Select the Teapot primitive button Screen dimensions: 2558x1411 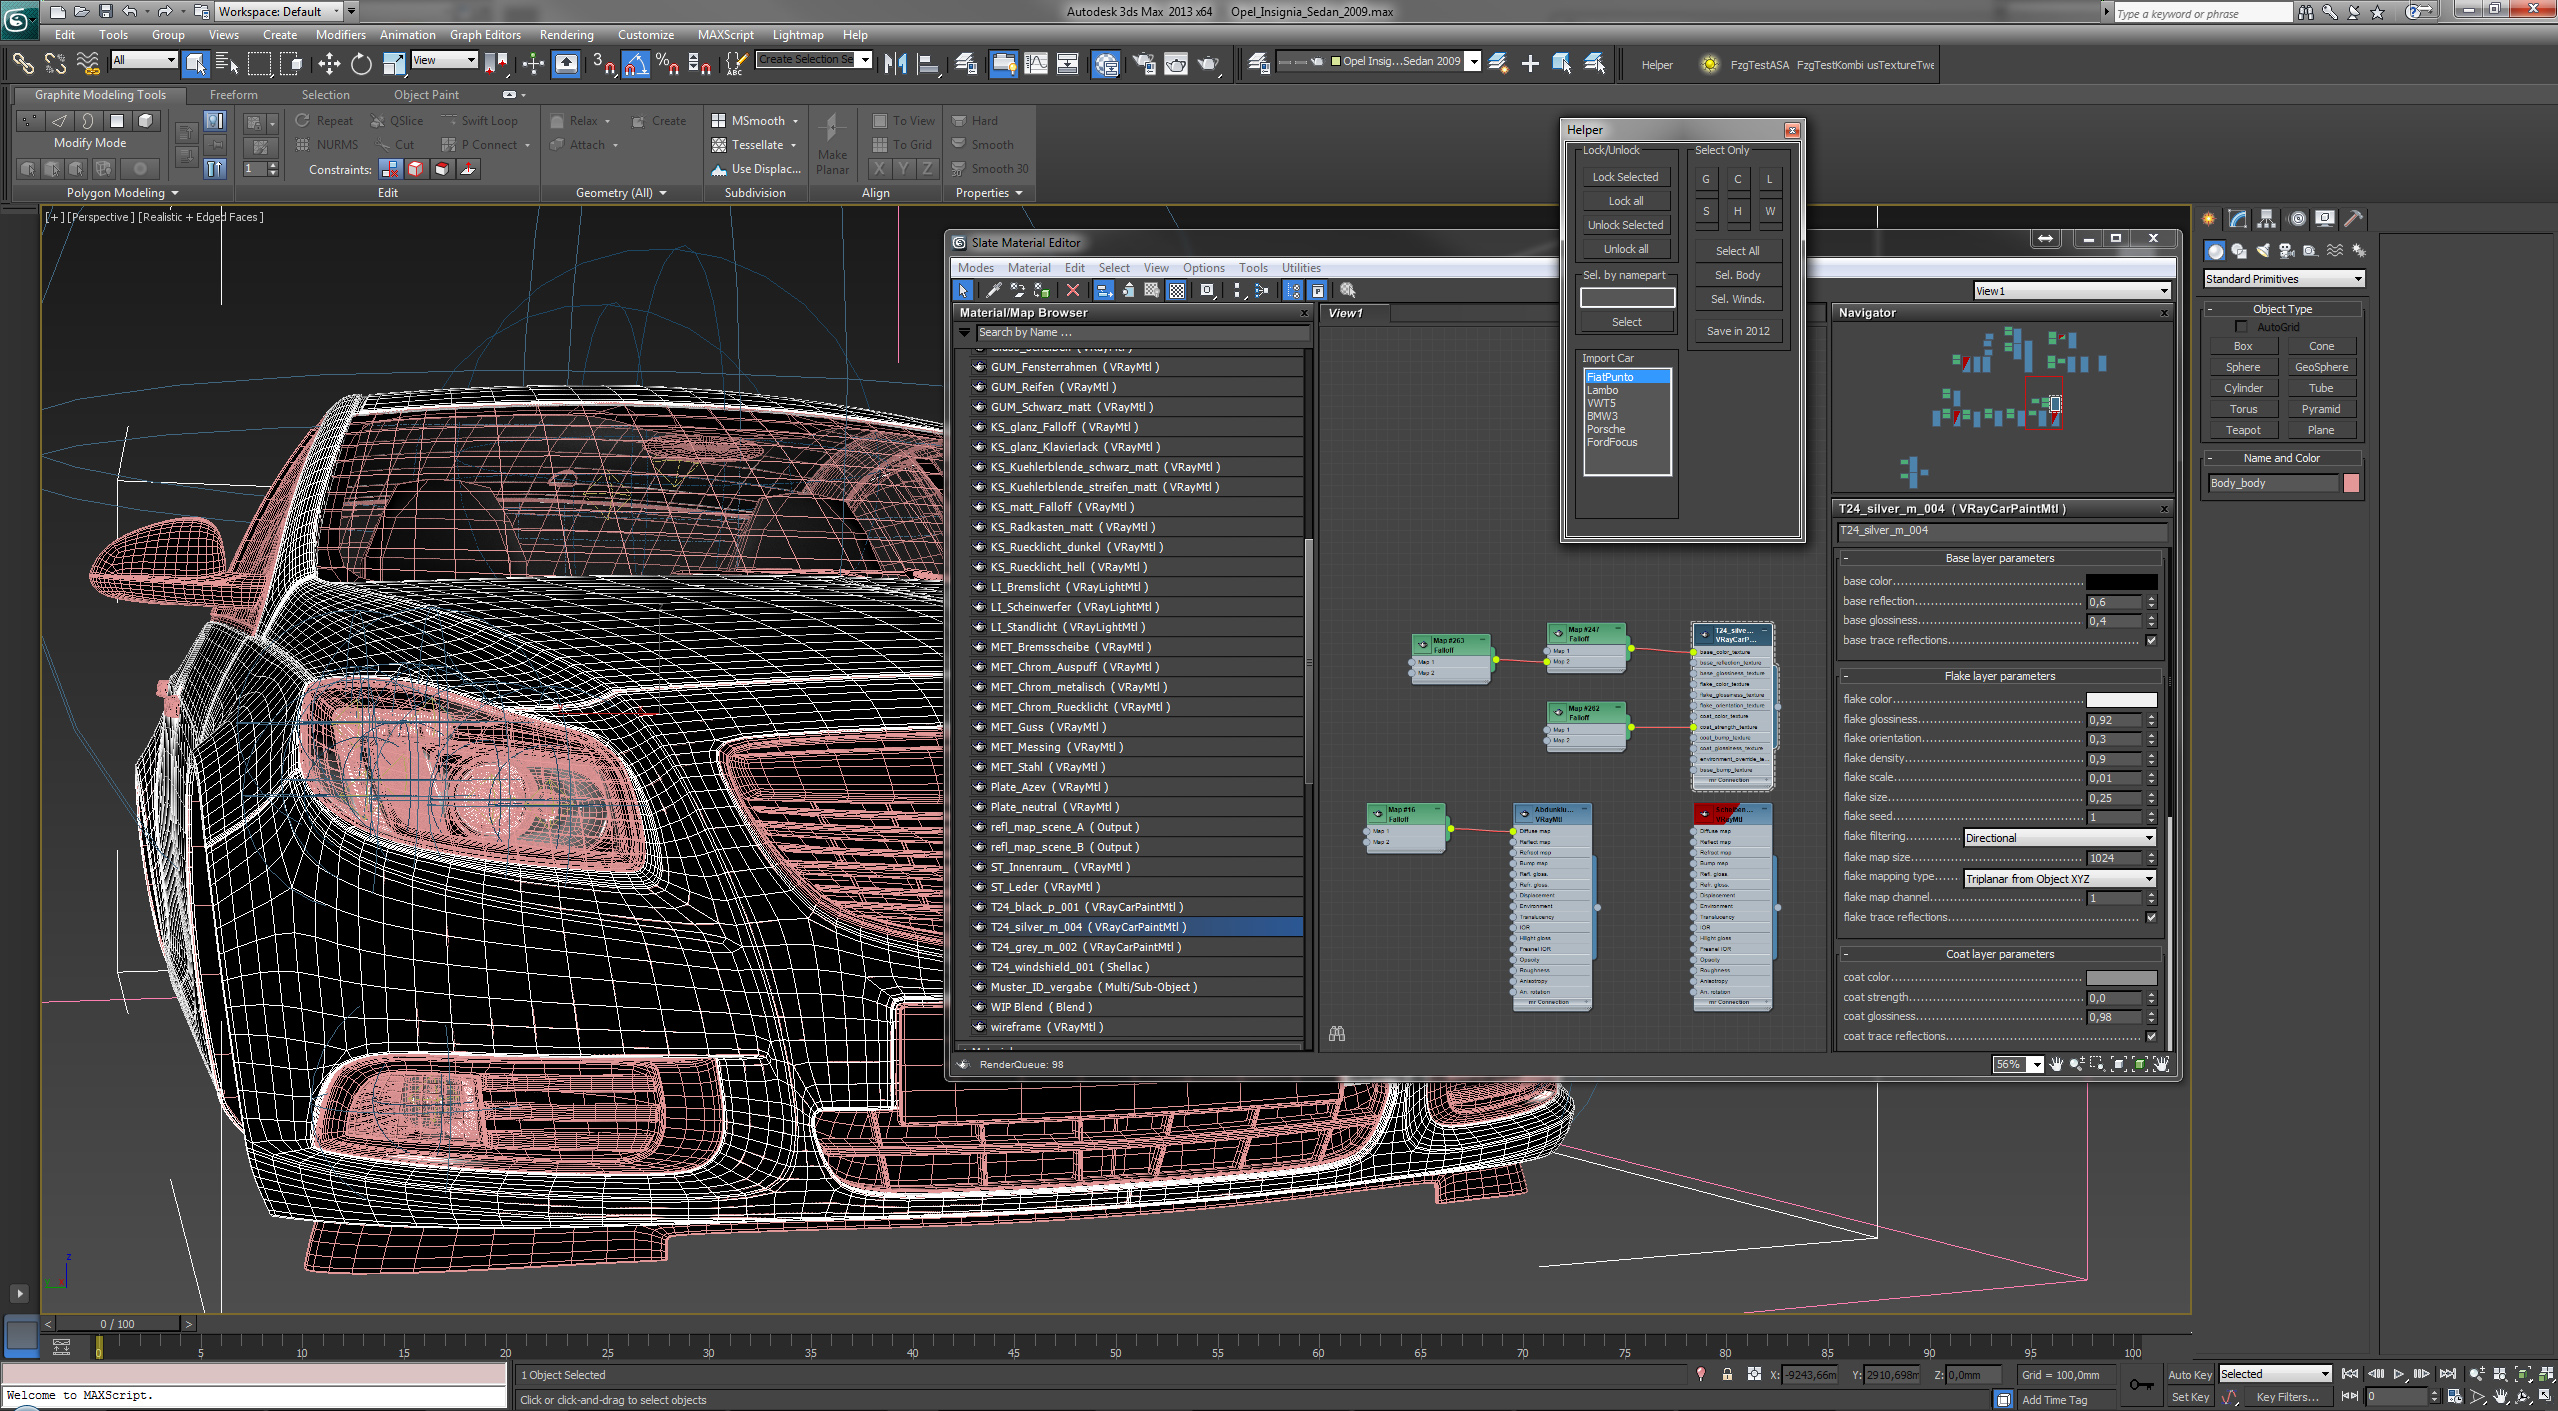pos(2243,429)
